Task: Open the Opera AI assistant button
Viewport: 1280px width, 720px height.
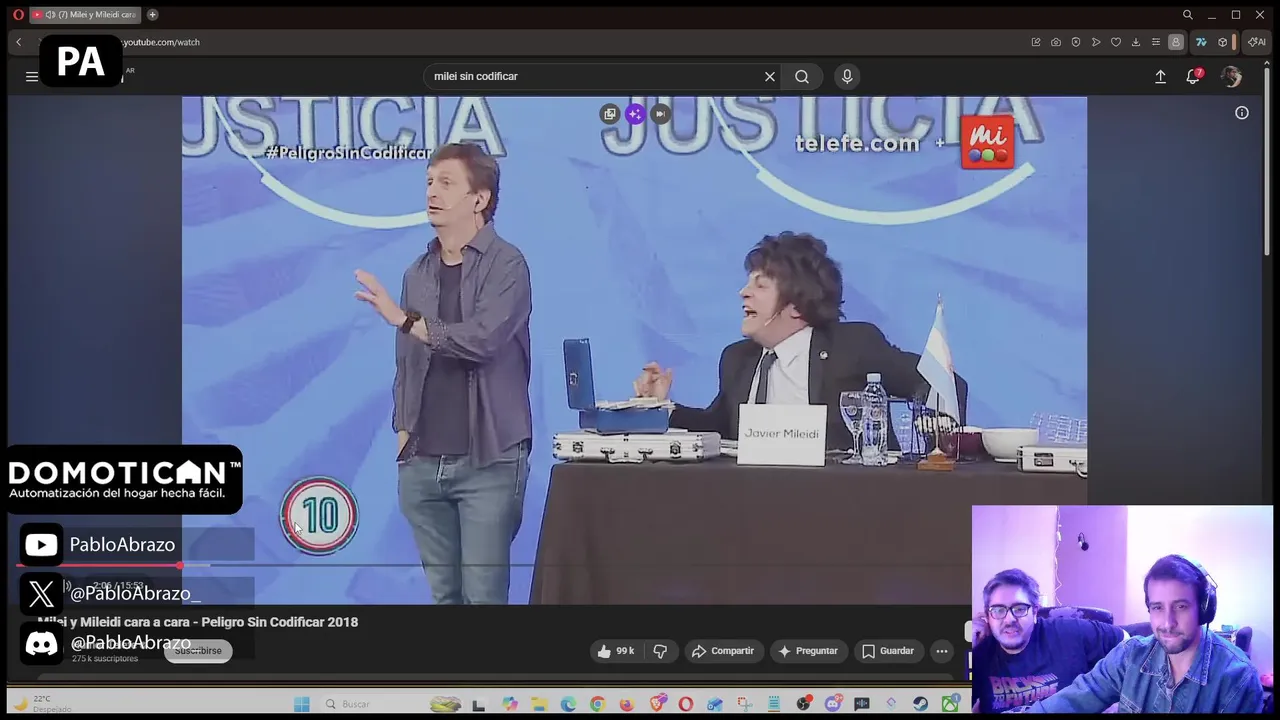Action: [1257, 42]
